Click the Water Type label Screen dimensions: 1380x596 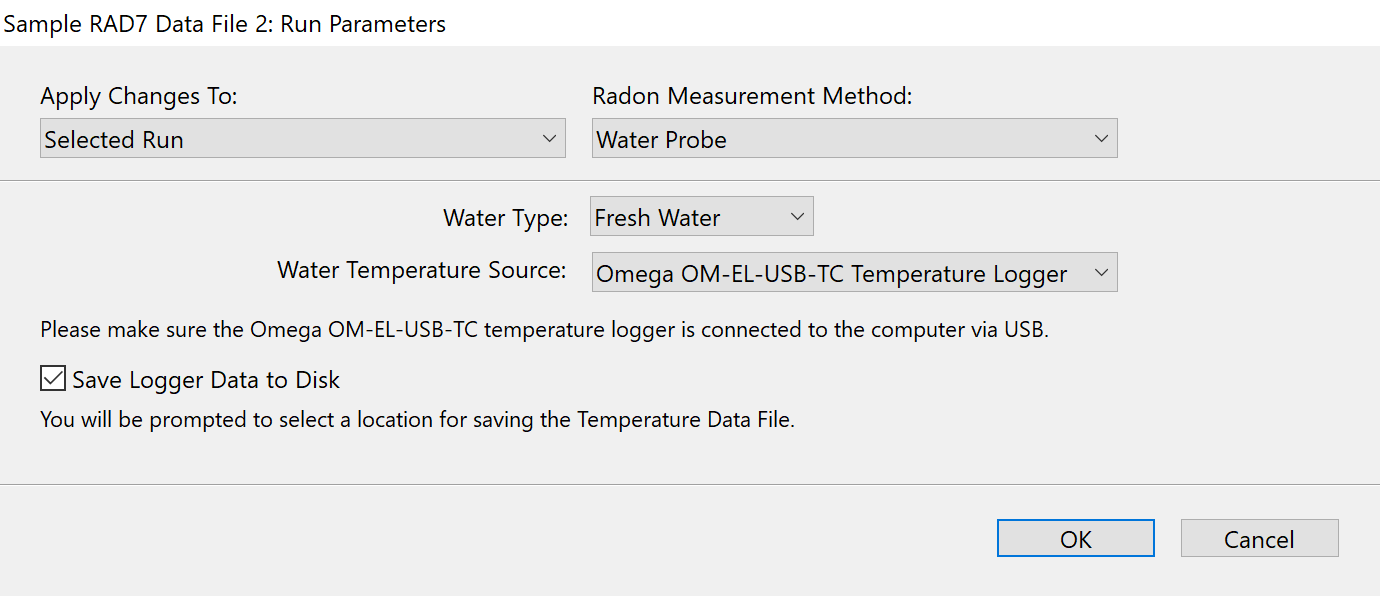coord(505,217)
